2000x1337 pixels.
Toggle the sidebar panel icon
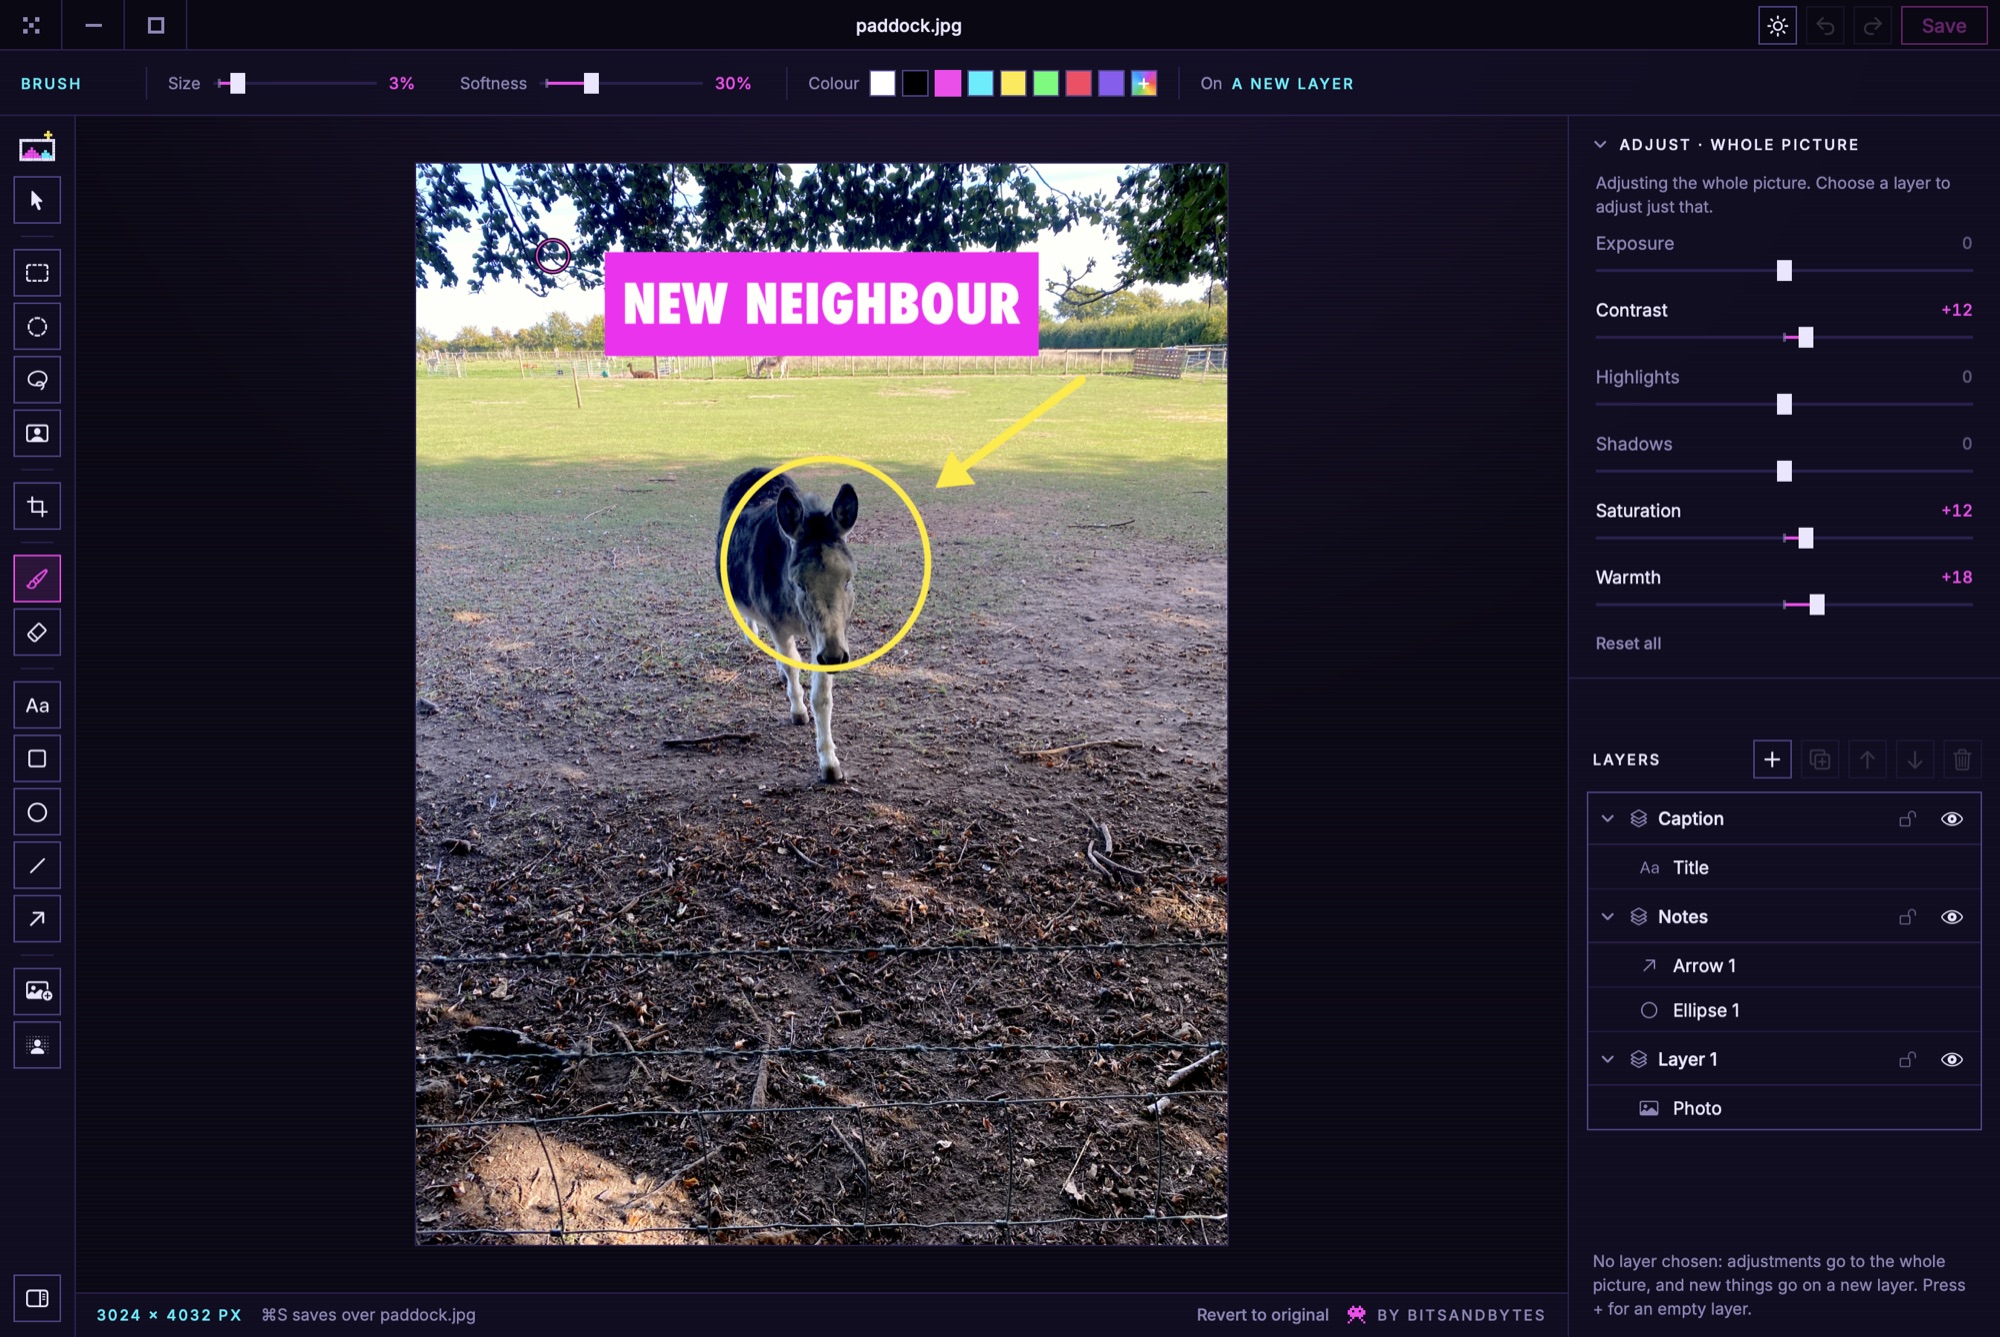(37, 1298)
